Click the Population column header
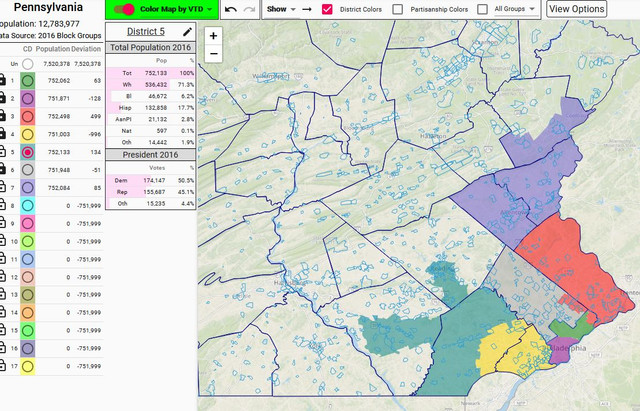The height and width of the screenshot is (411, 640). tap(53, 49)
